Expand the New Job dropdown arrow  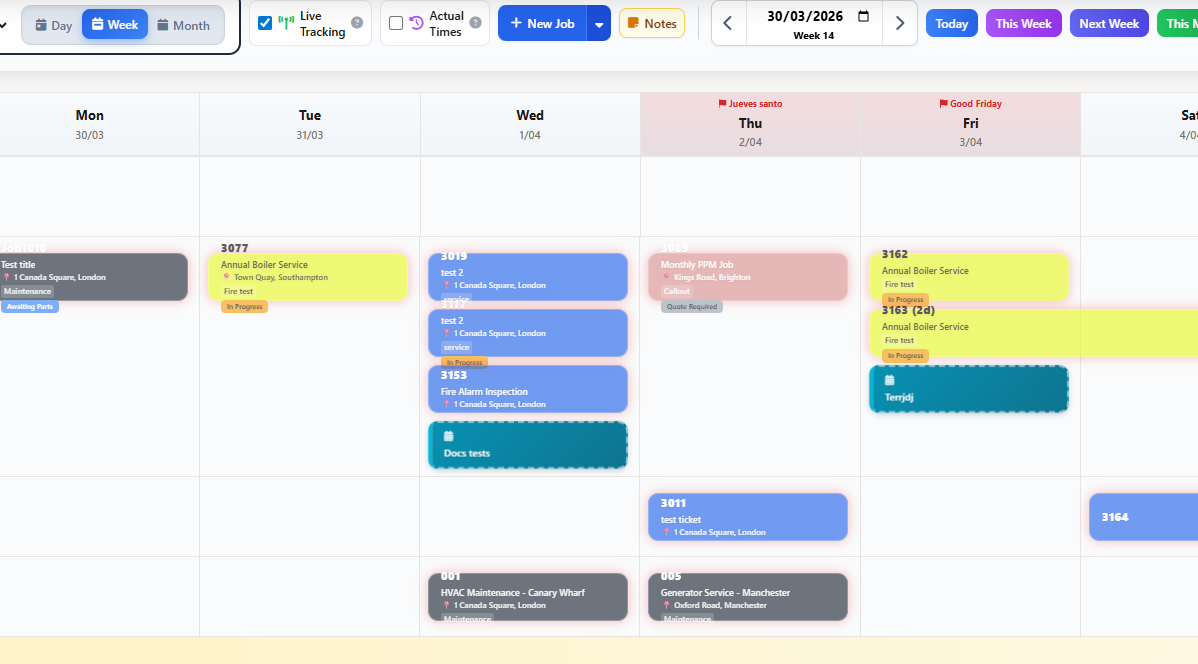point(599,24)
